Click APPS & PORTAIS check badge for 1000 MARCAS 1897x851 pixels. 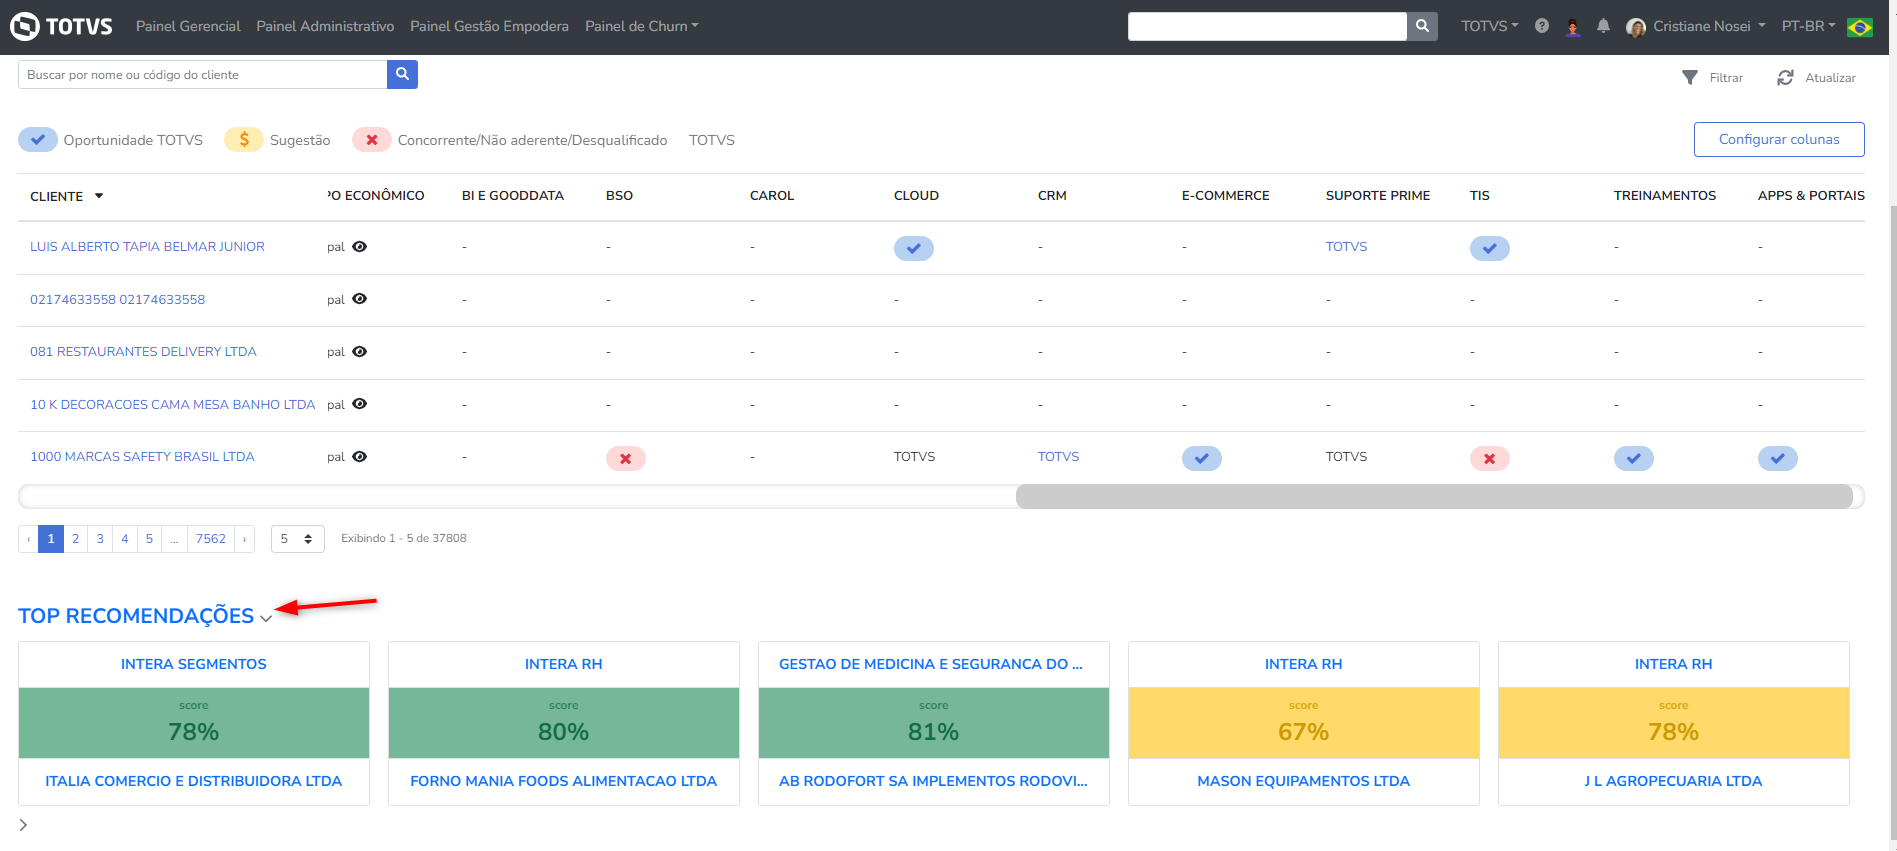tap(1778, 458)
